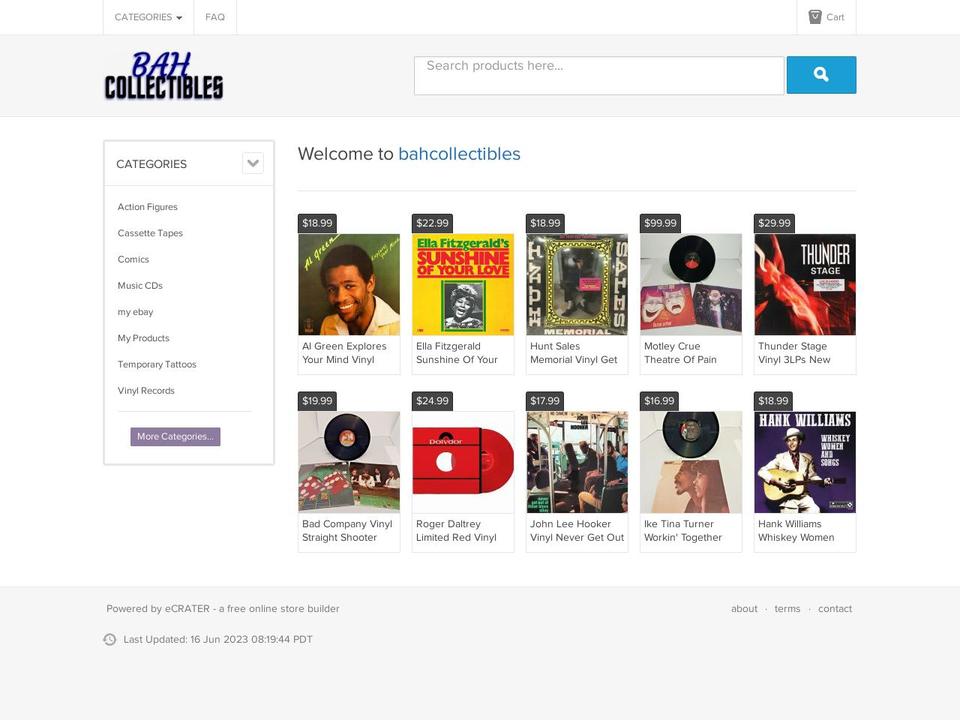Open Cassette Tapes category
This screenshot has height=720, width=960.
click(150, 233)
